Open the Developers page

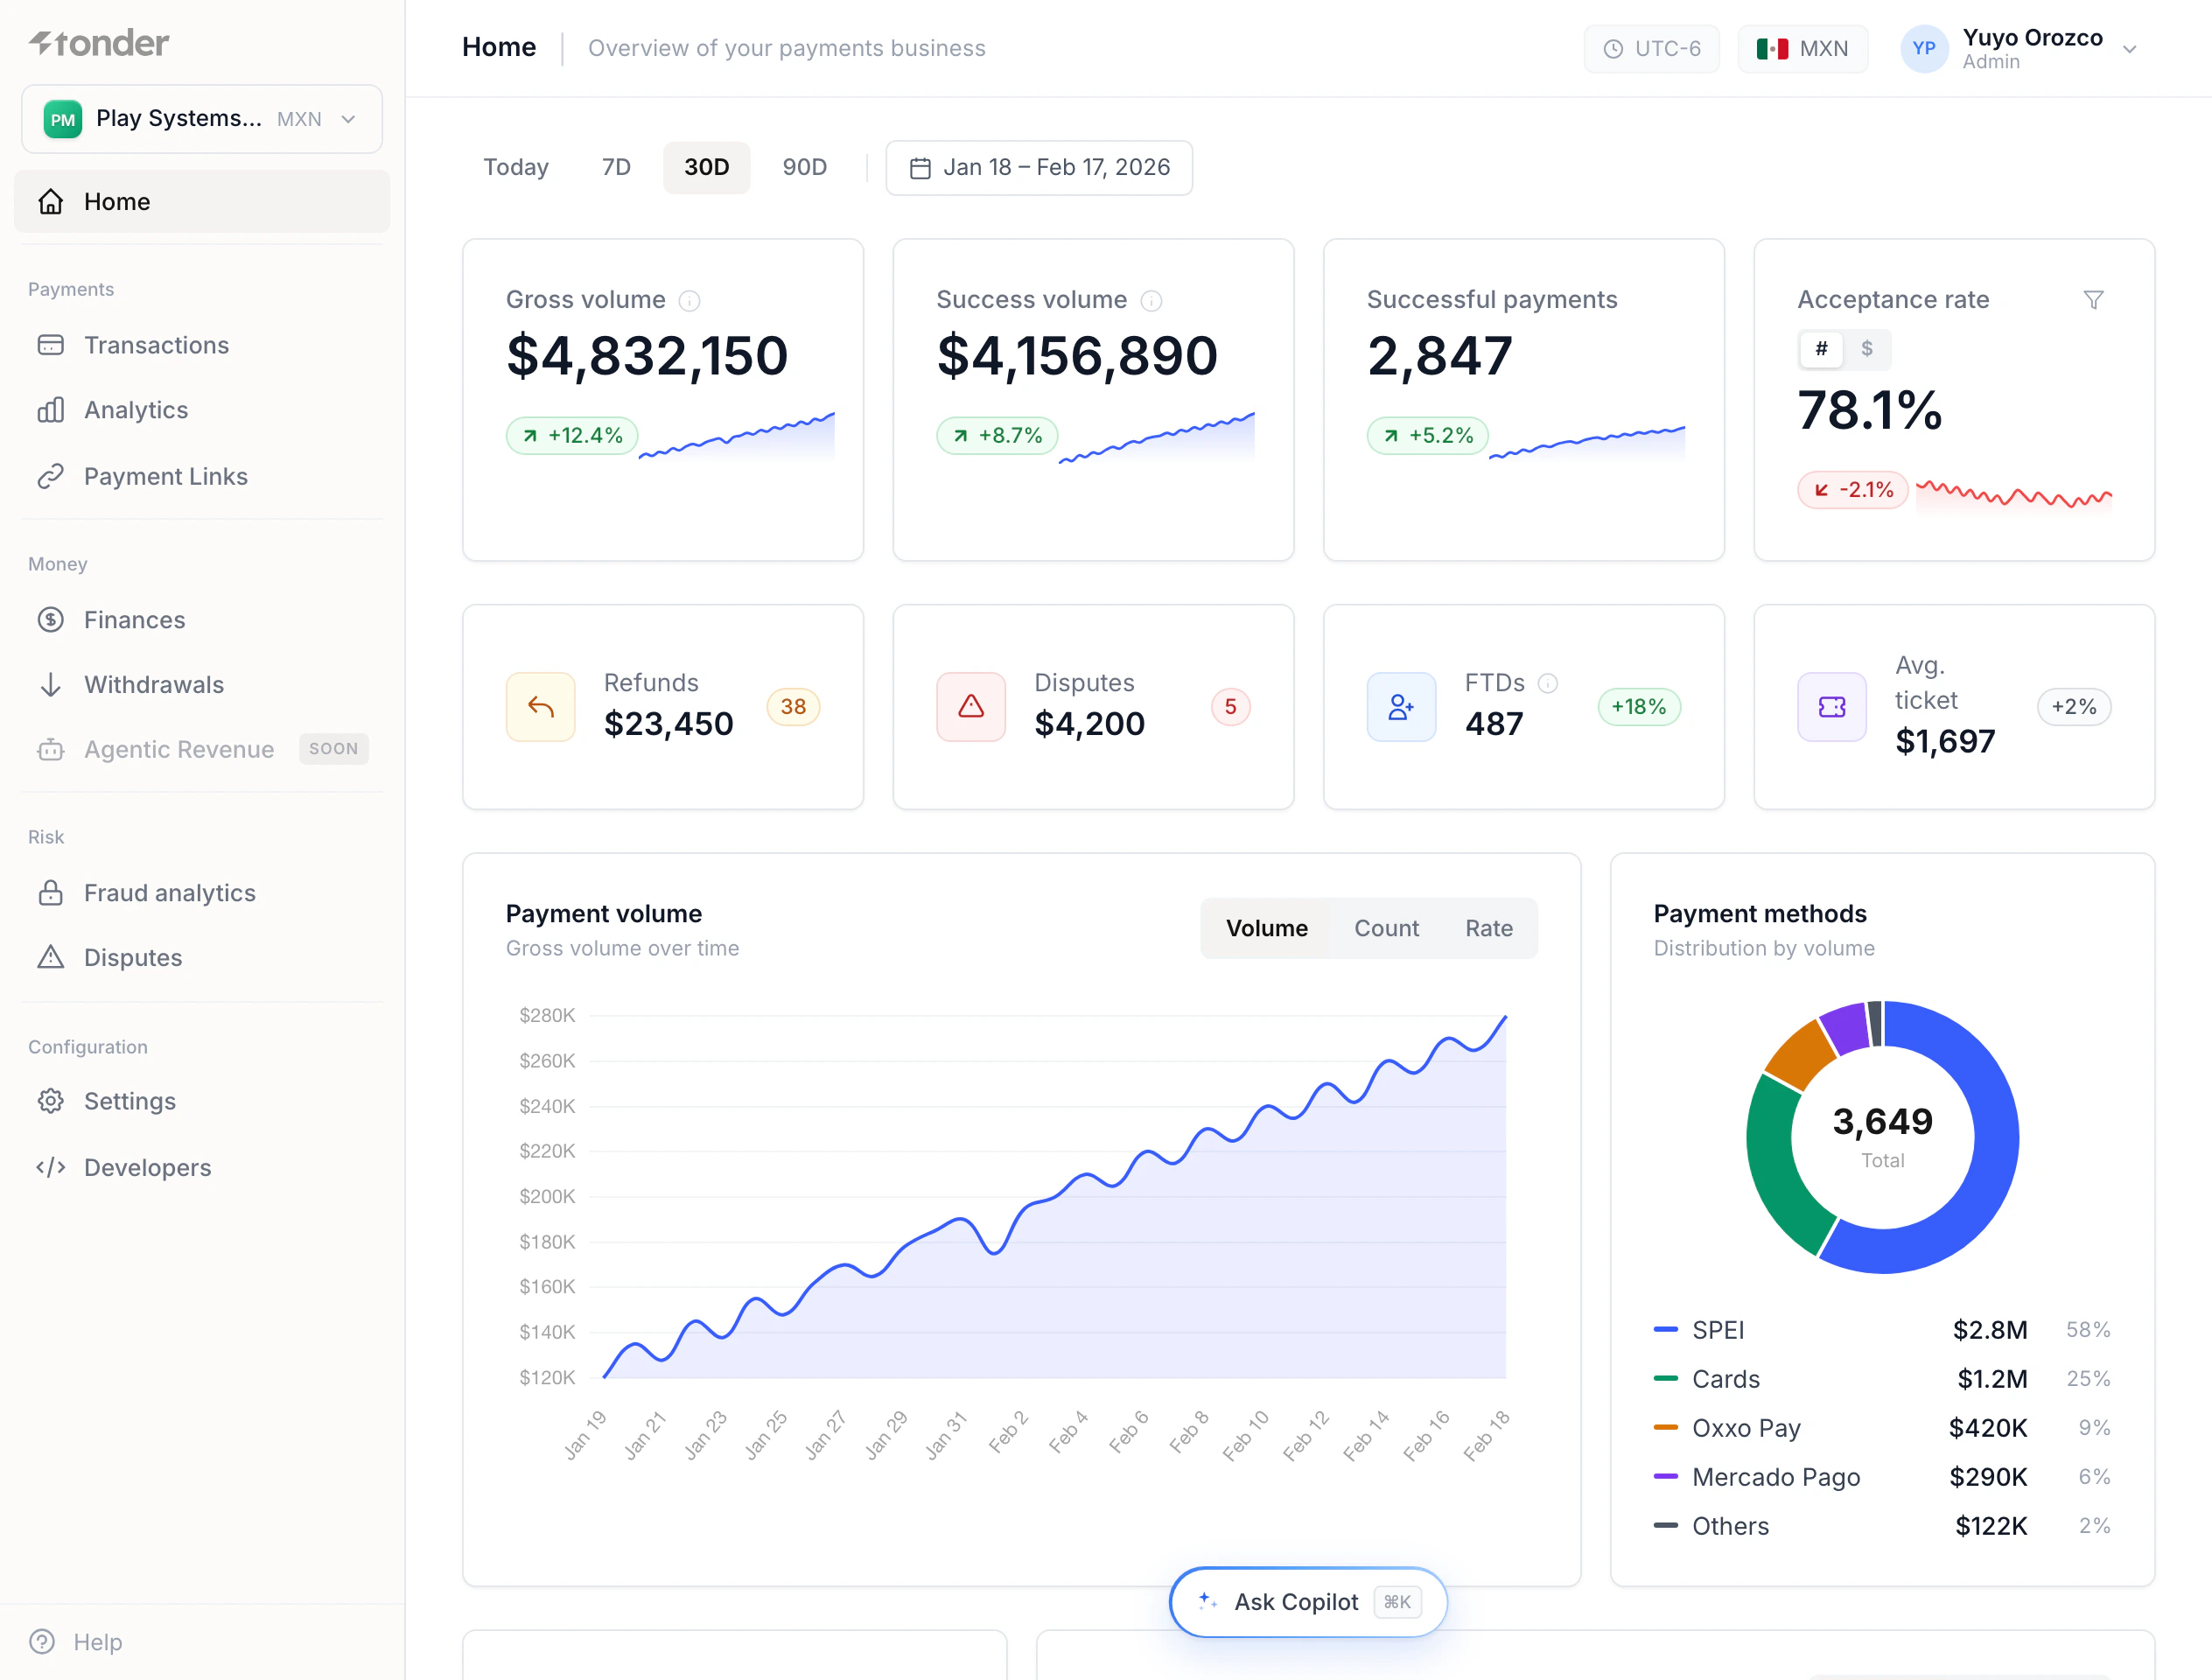click(202, 1167)
